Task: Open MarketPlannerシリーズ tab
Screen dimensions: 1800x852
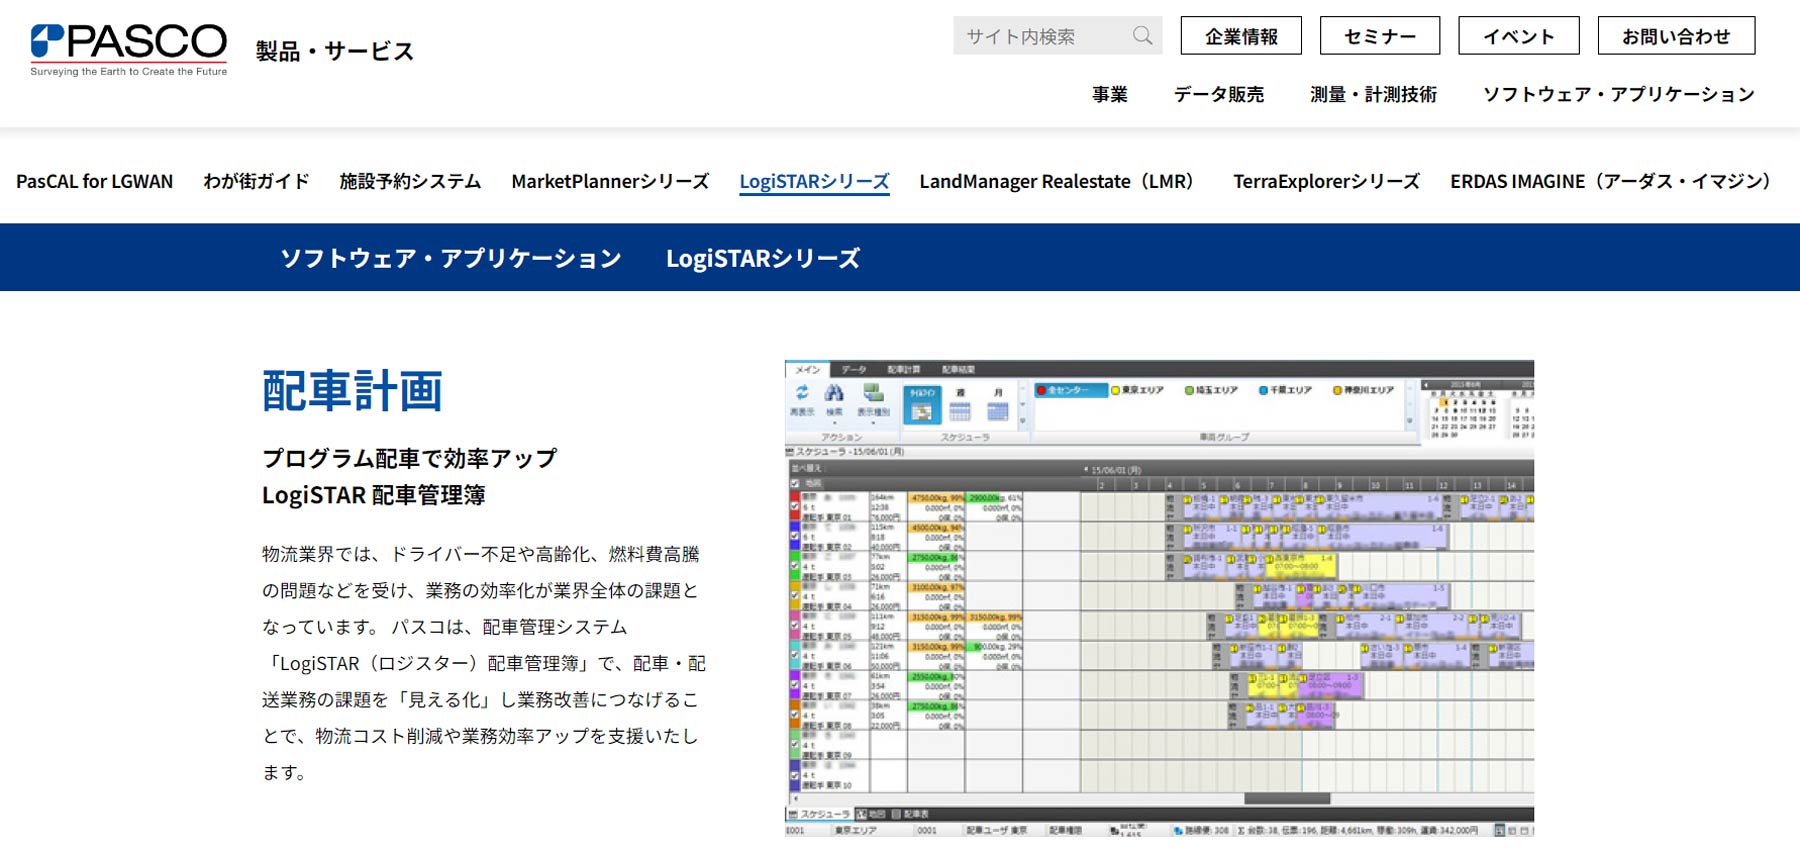Action: point(610,181)
